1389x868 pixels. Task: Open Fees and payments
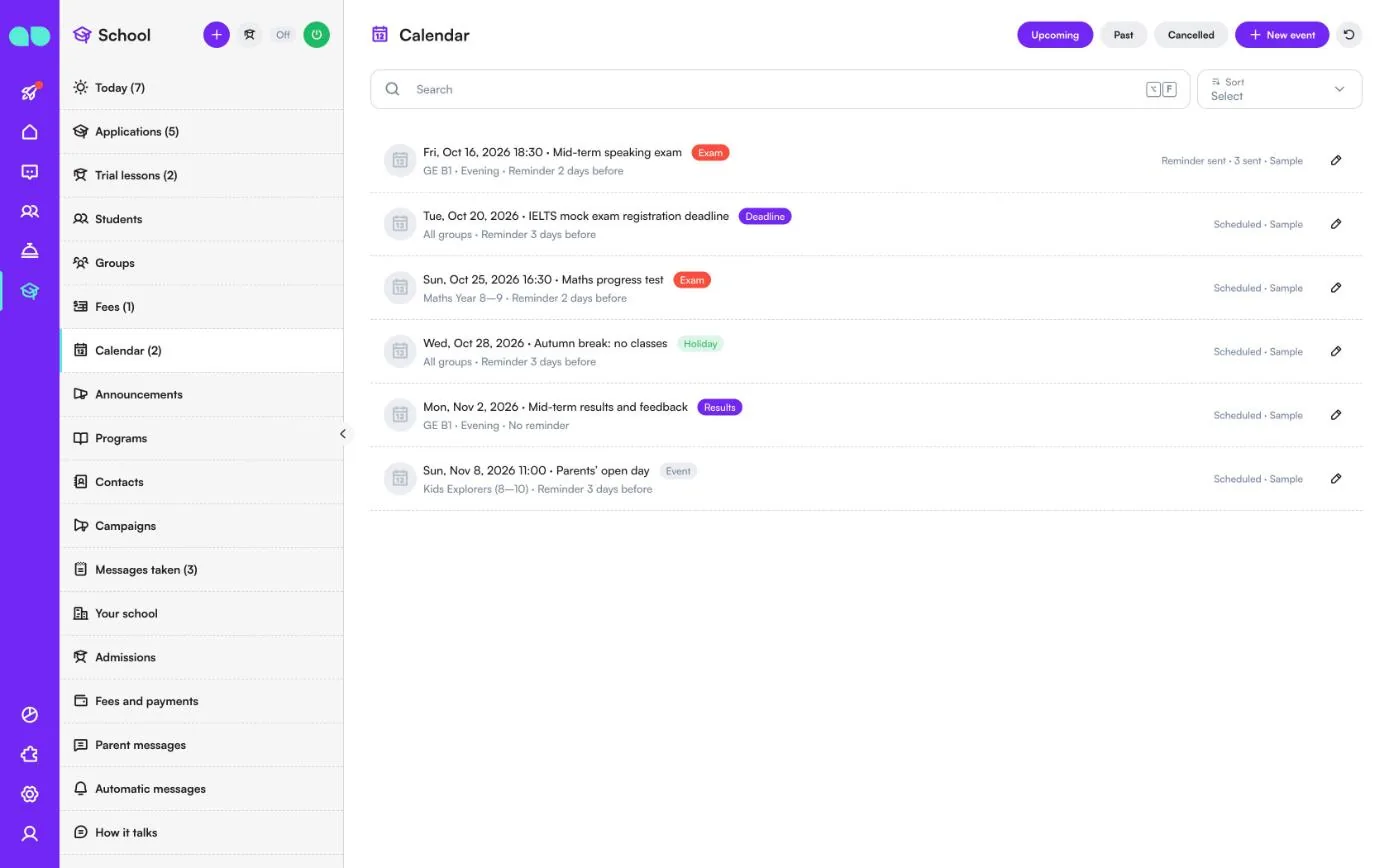(201, 701)
